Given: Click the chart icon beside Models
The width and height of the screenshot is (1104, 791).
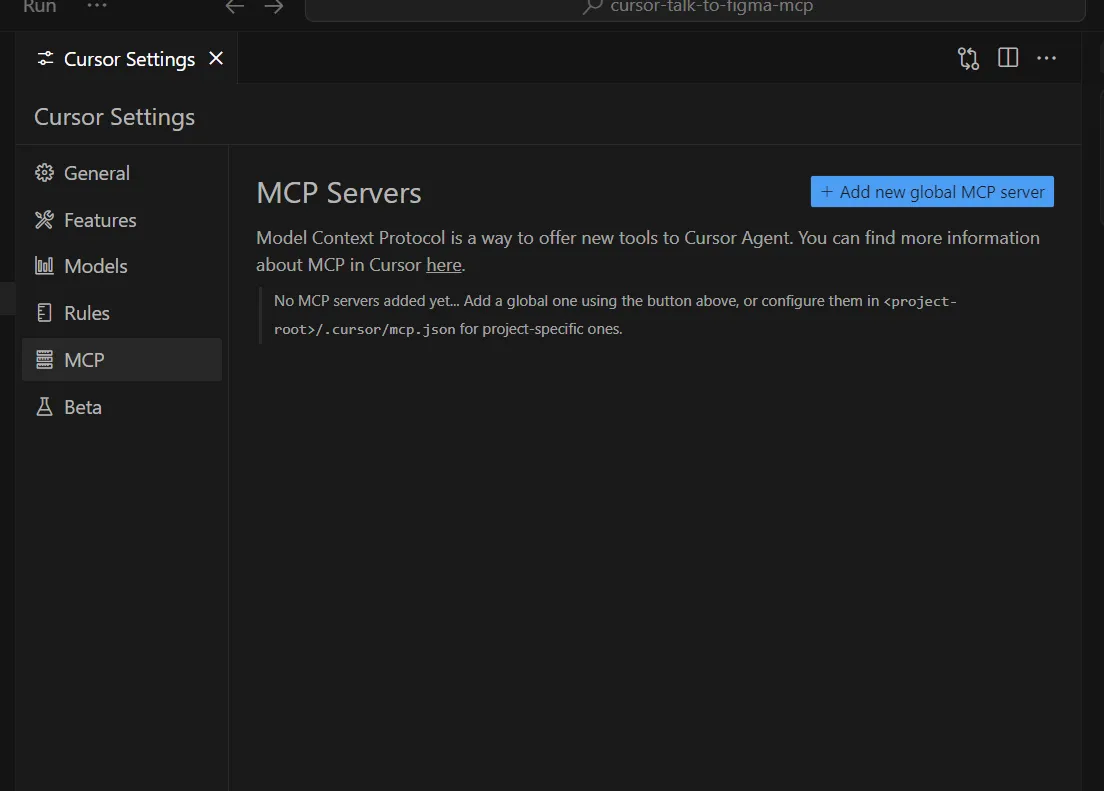Looking at the screenshot, I should (x=44, y=266).
